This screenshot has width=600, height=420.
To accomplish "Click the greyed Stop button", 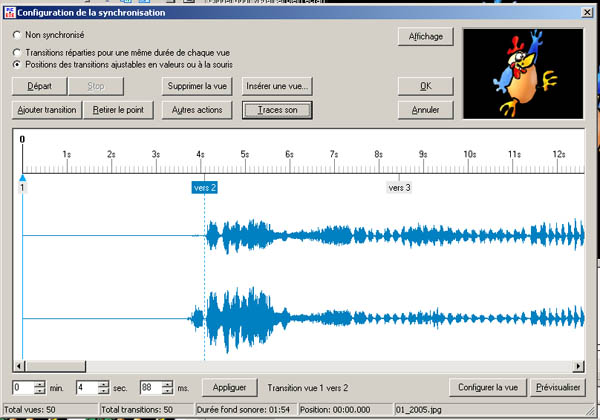I will click(96, 86).
